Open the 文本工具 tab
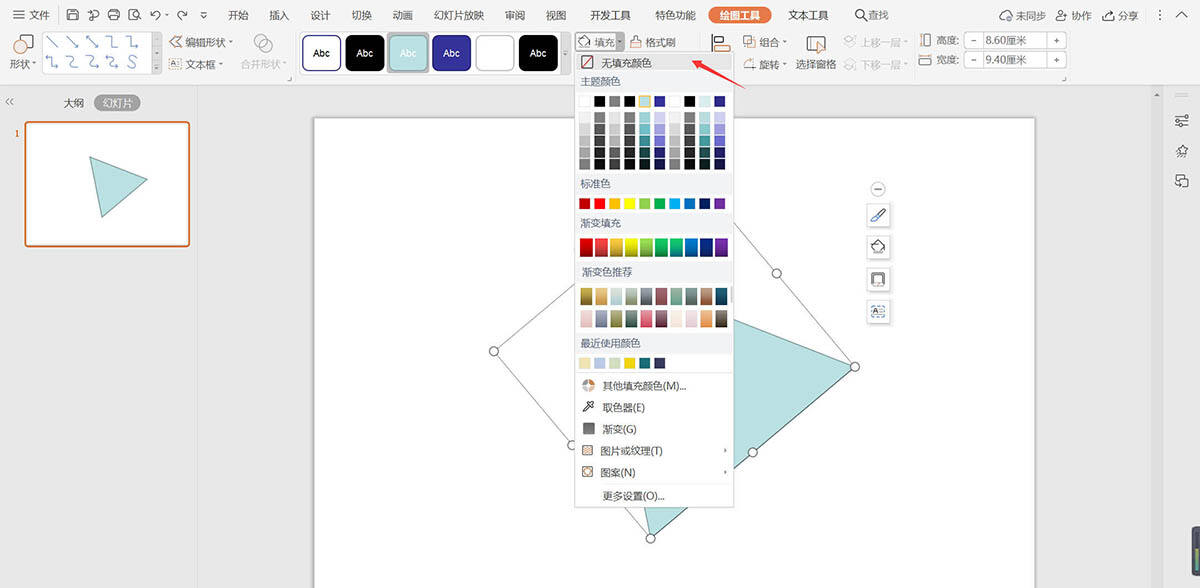 [808, 15]
